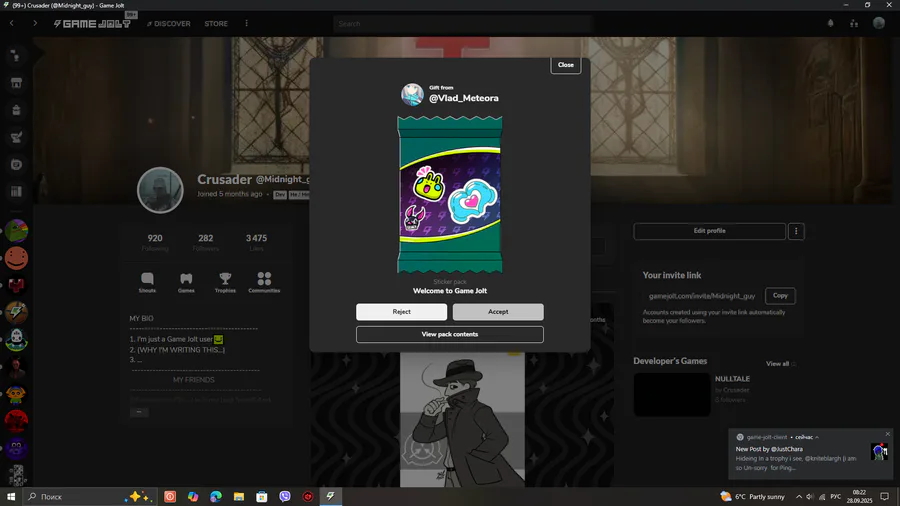Open the Game Jolt logo home link
The image size is (900, 506).
tap(92, 24)
